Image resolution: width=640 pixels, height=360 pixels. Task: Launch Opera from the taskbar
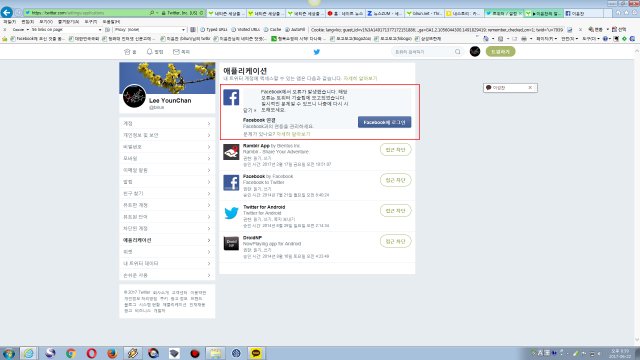91,353
